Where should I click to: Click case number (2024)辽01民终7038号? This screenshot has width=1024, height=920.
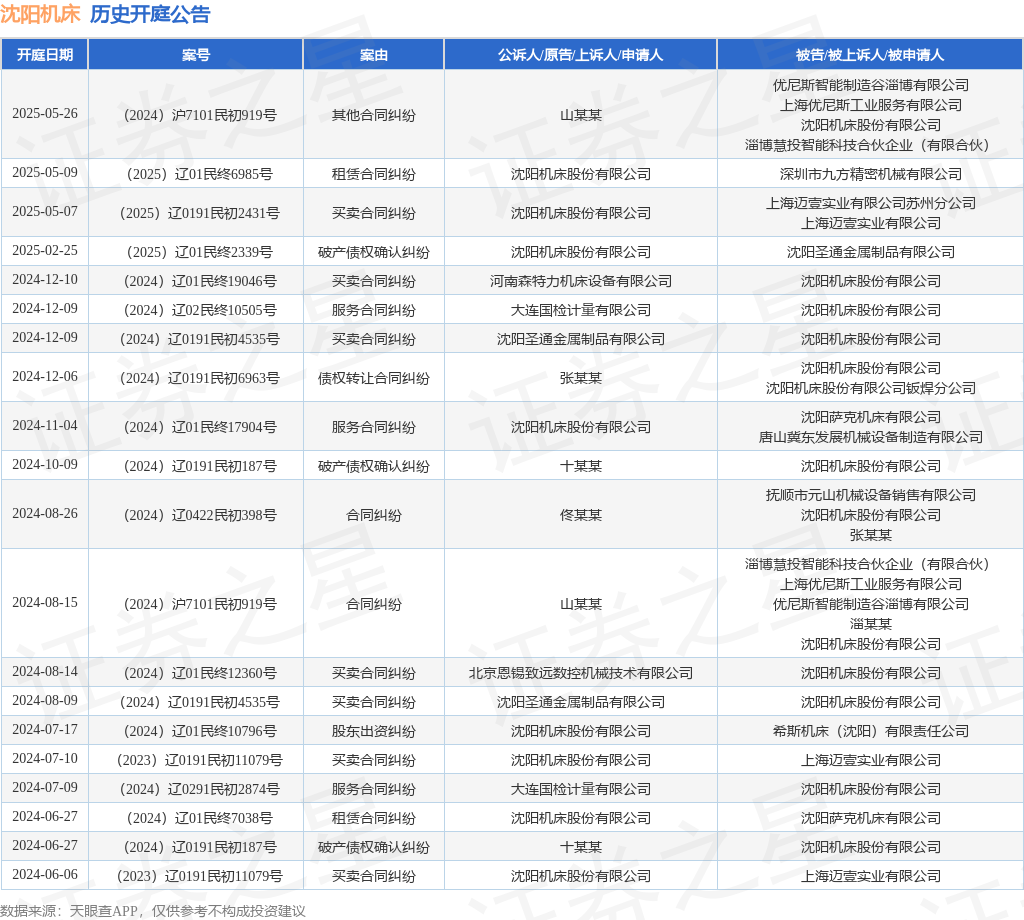pyautogui.click(x=199, y=818)
